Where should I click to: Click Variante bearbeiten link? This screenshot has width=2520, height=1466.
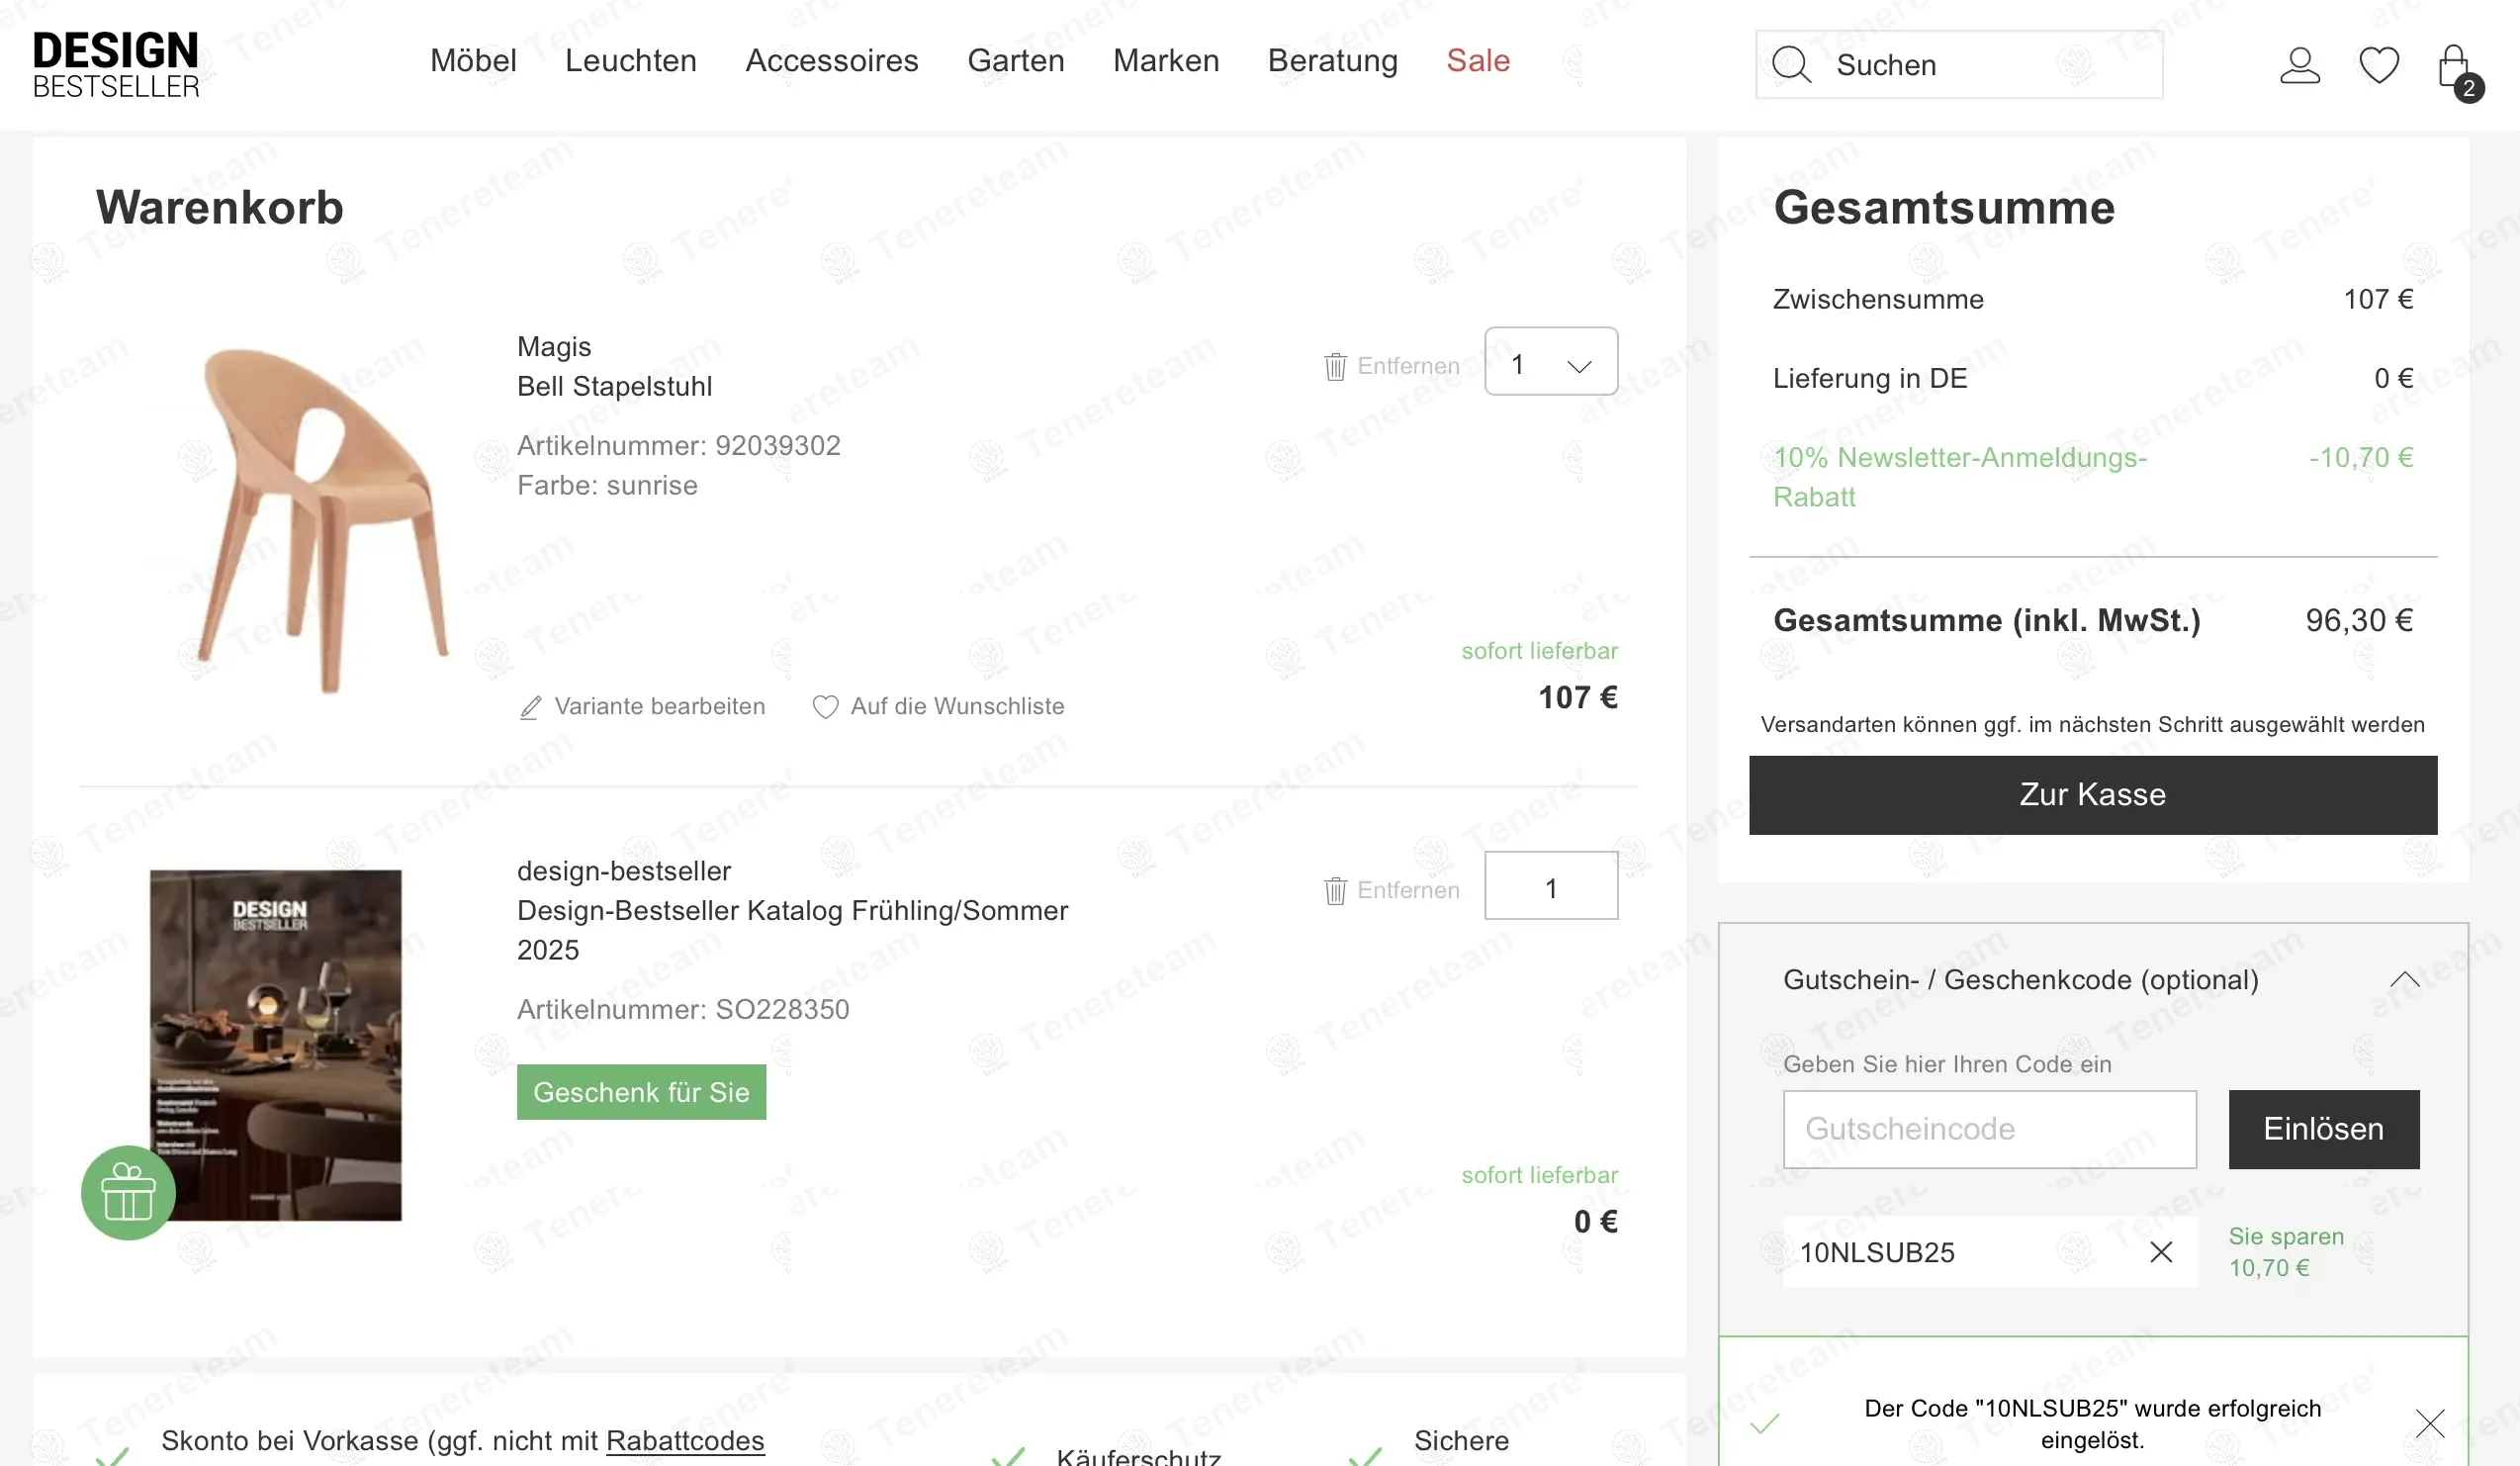coord(660,707)
